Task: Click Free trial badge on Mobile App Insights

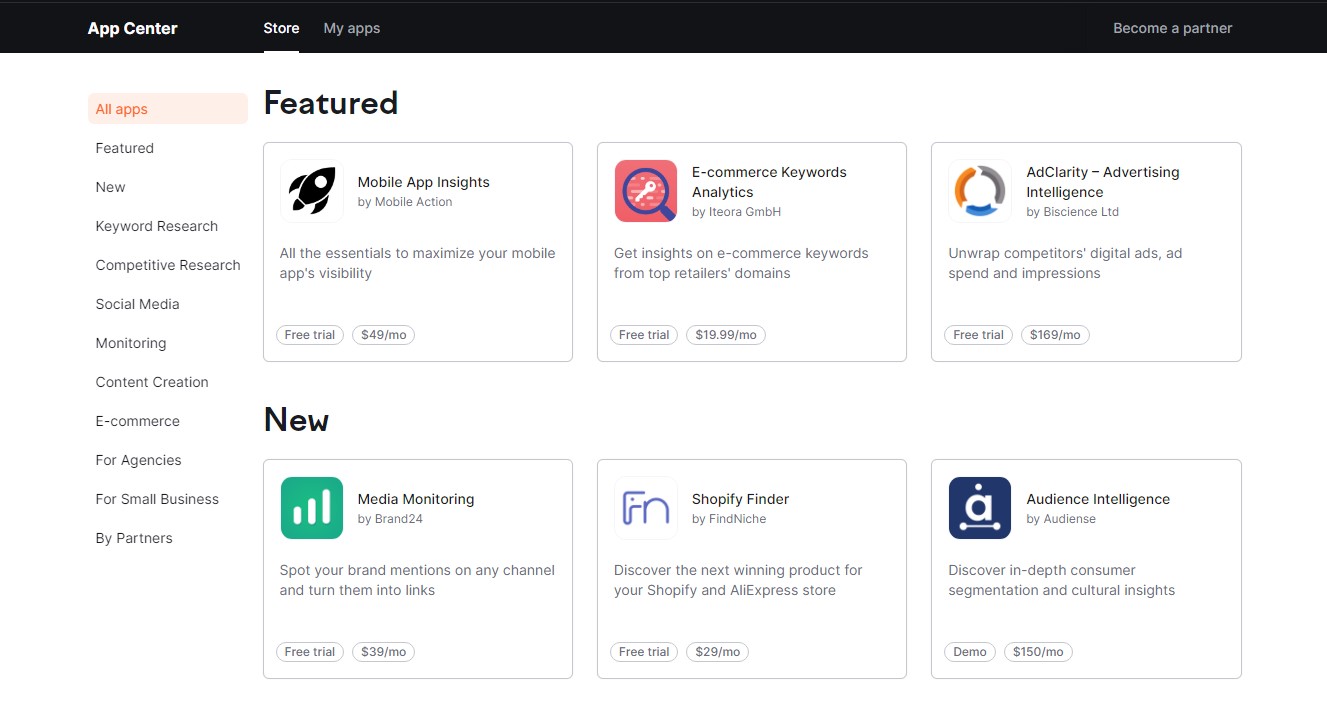Action: coord(310,335)
